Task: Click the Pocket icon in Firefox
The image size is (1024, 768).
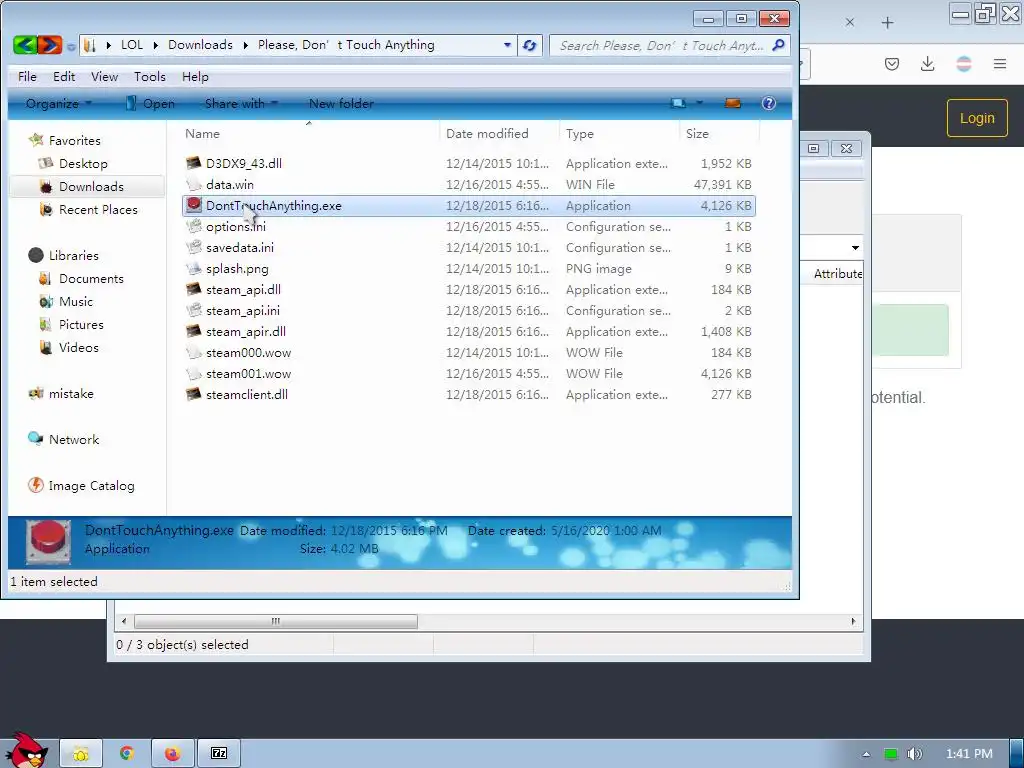Action: 892,63
